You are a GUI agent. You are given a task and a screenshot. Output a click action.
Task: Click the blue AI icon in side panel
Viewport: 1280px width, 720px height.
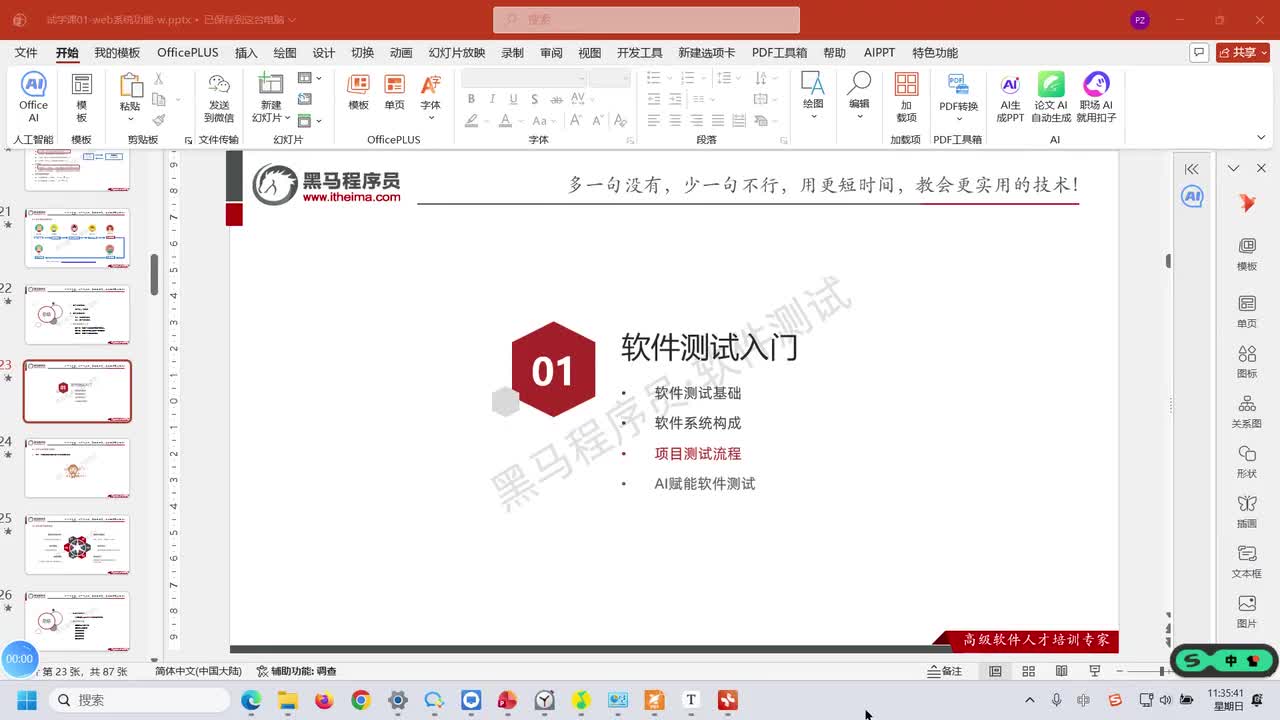1192,197
